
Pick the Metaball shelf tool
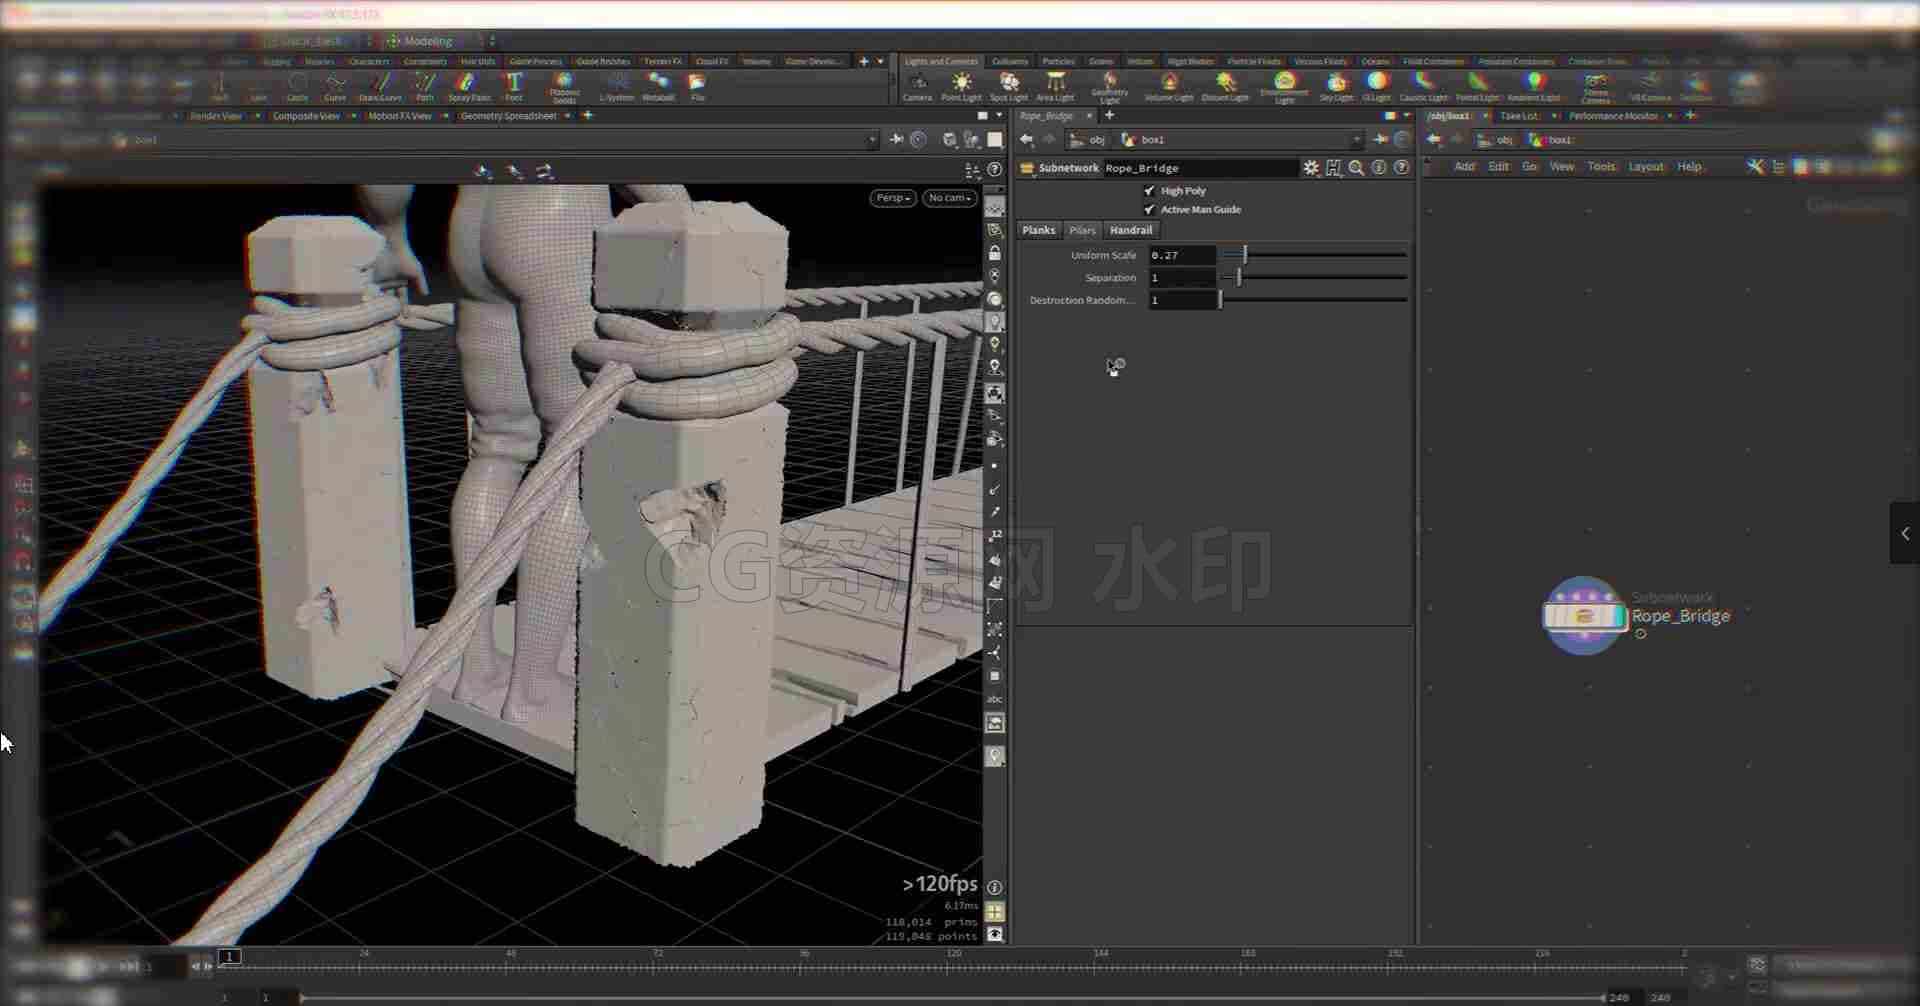[658, 86]
